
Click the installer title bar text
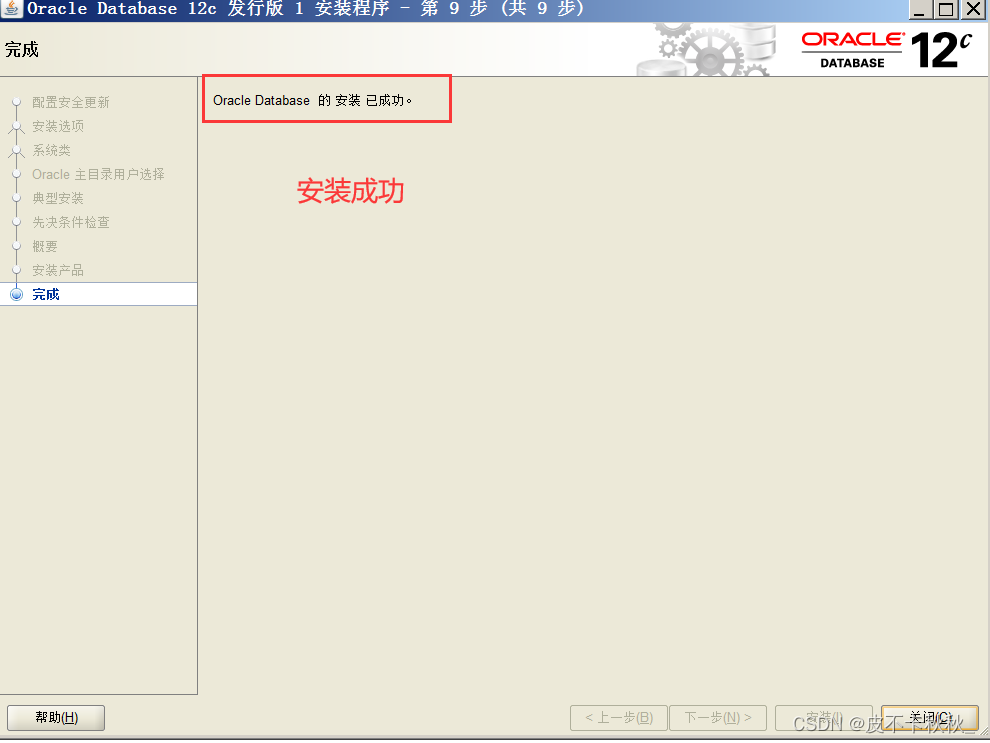[x=306, y=9]
